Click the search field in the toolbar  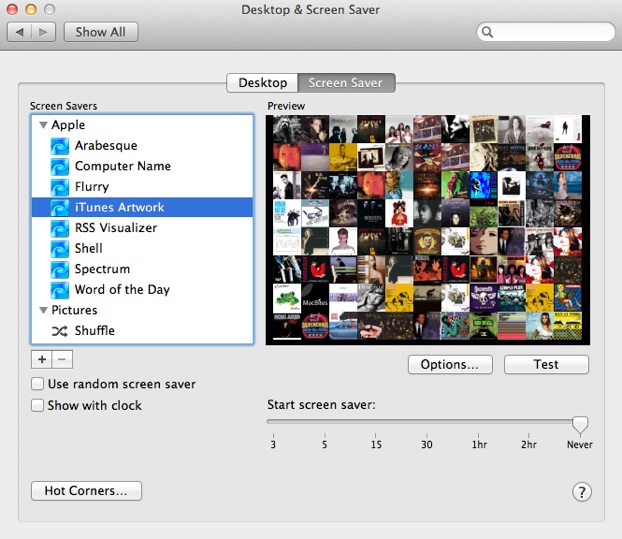coord(545,32)
